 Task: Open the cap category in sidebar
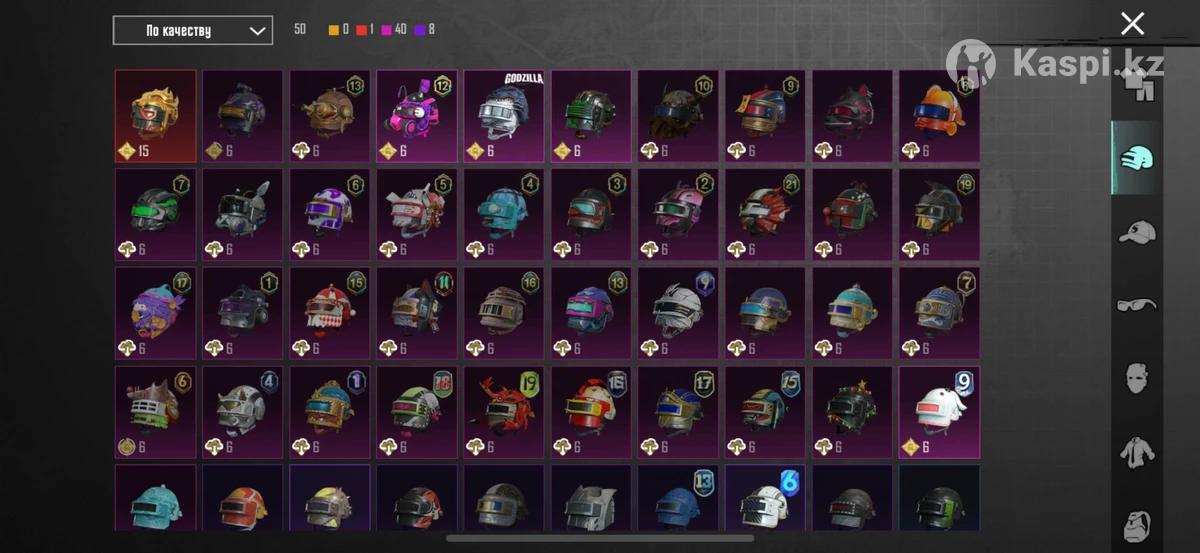pyautogui.click(x=1136, y=233)
